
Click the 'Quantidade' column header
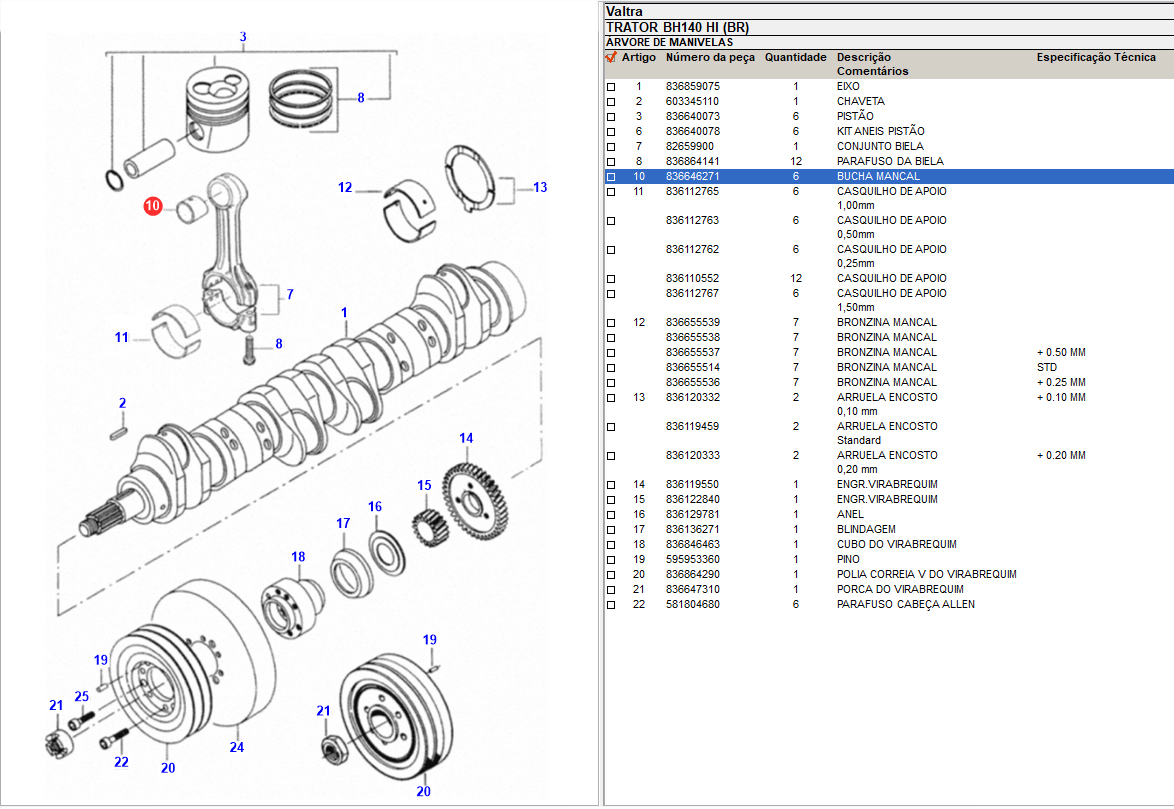(x=795, y=58)
